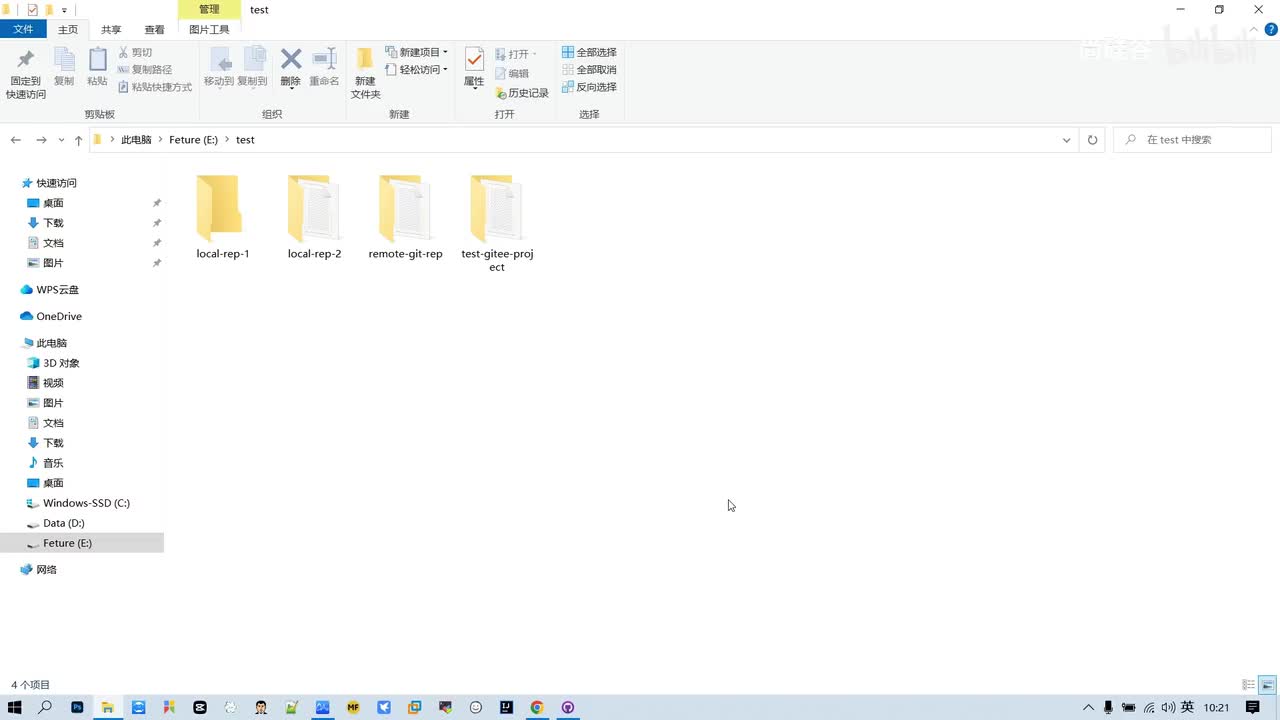The height and width of the screenshot is (720, 1280).
Task: Open the File (文件) menu
Action: click(23, 30)
